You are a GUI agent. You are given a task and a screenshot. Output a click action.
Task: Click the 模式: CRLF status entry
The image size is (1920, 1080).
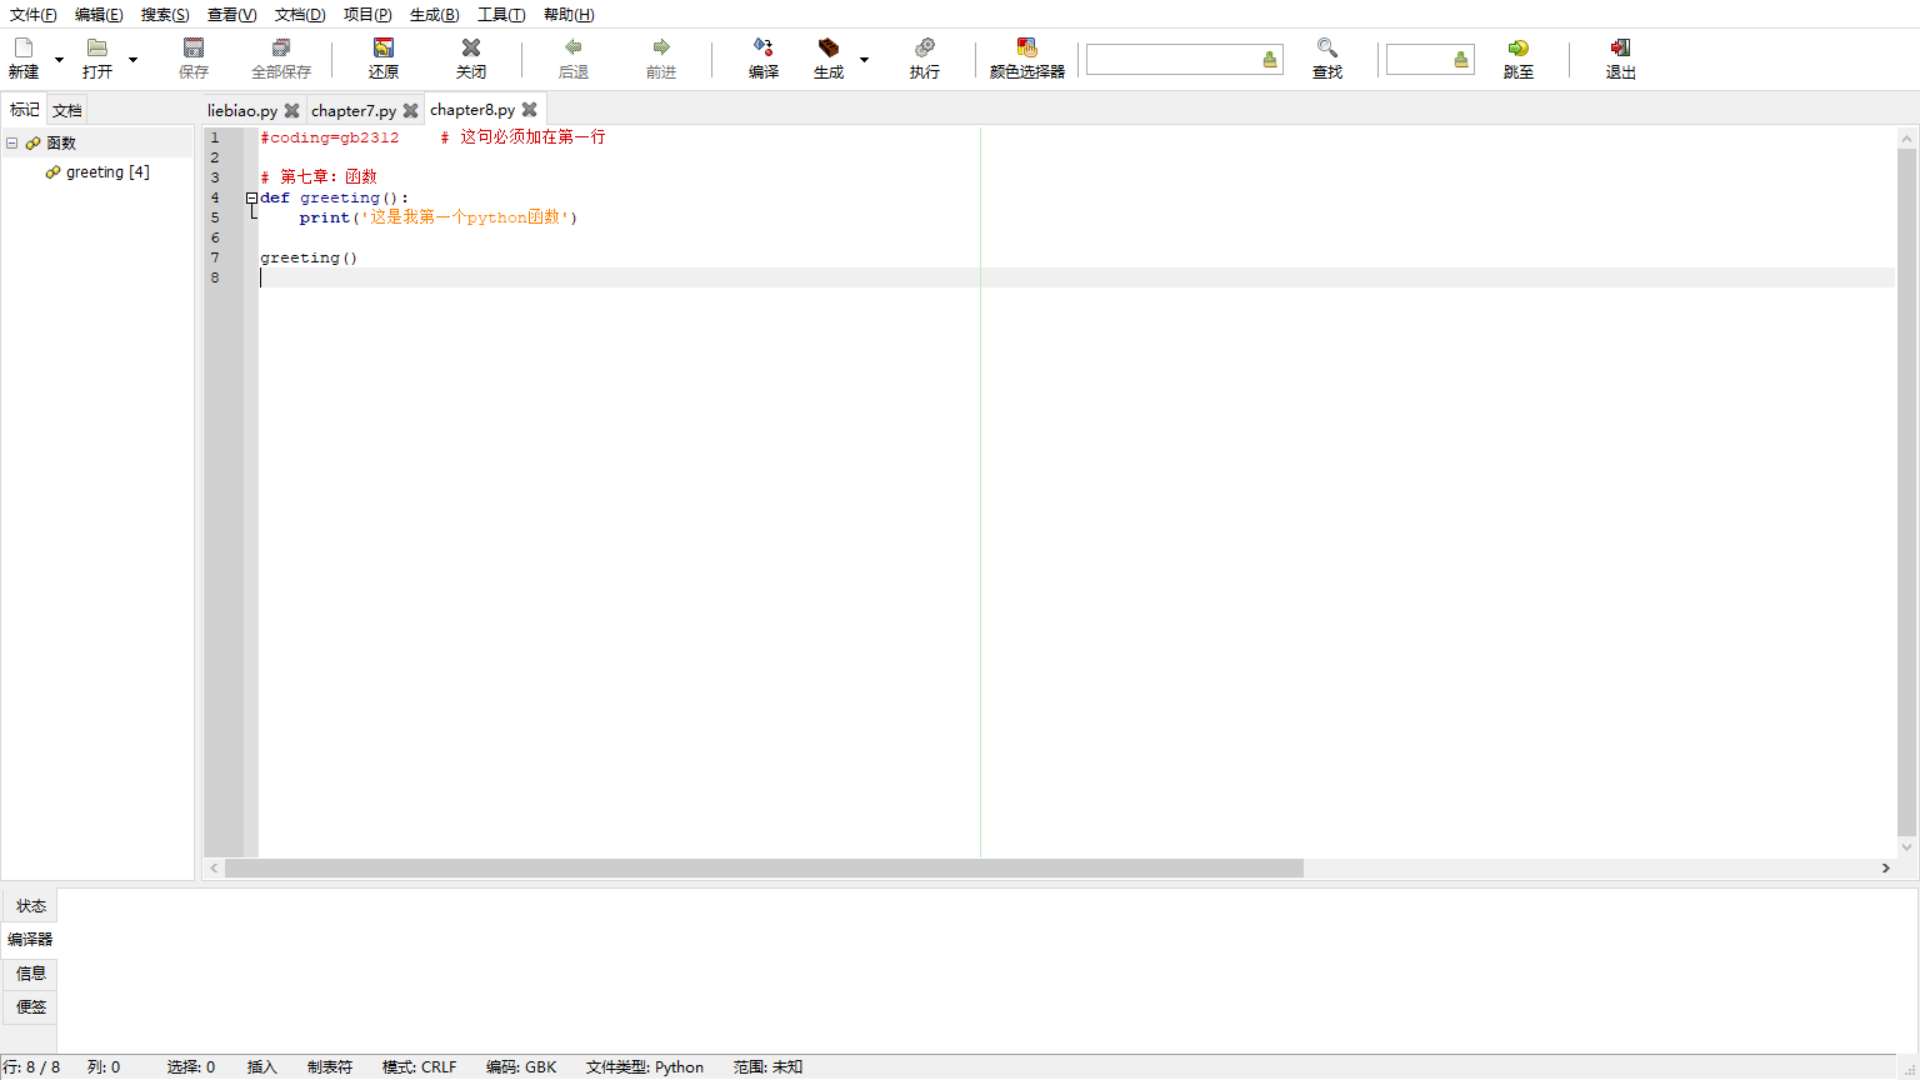coord(419,1067)
